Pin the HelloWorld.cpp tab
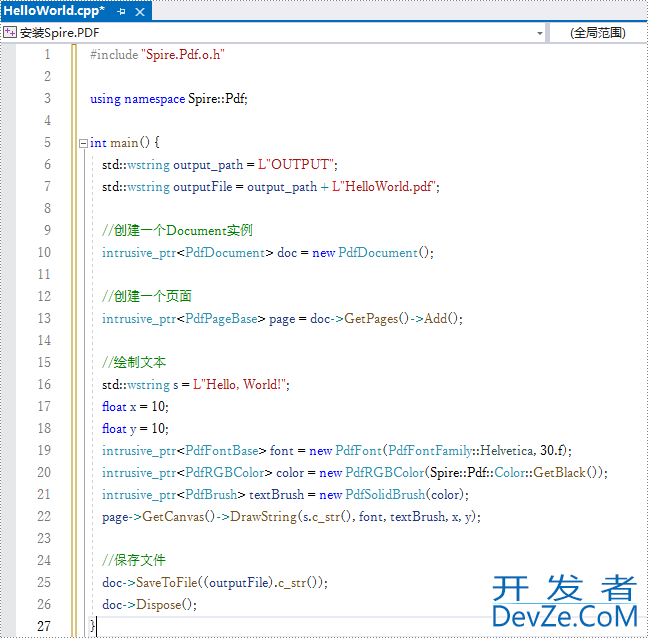648x638 pixels. 121,12
